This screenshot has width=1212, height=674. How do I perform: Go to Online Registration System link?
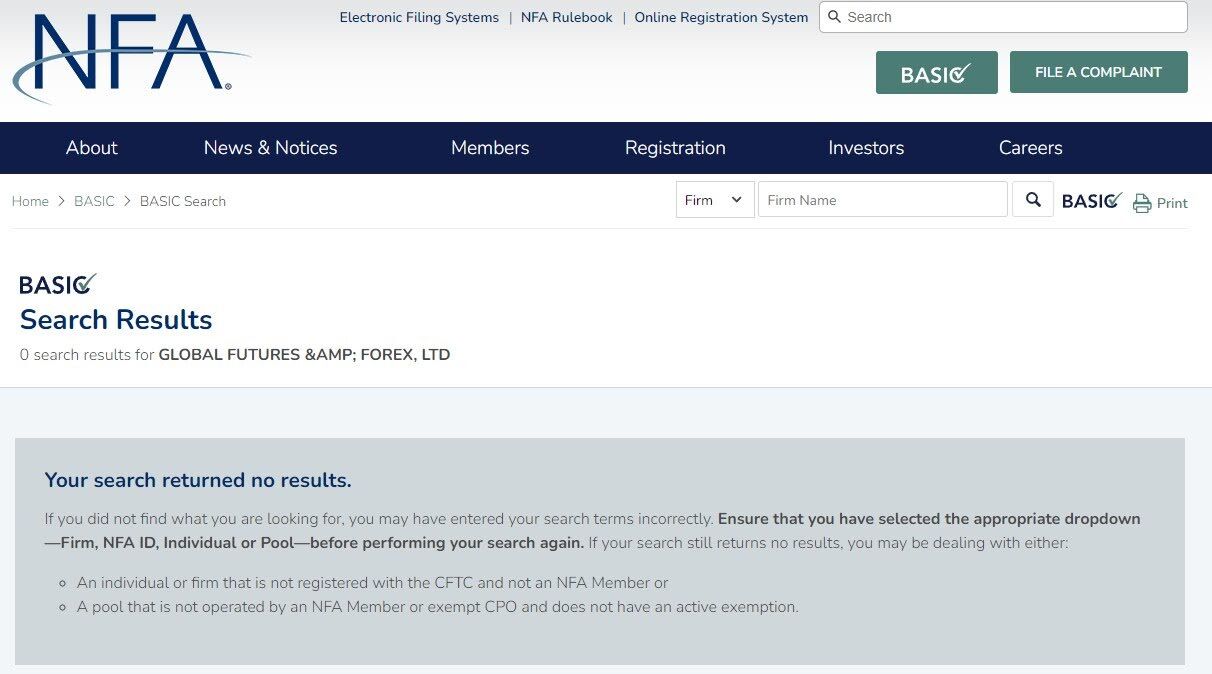721,17
